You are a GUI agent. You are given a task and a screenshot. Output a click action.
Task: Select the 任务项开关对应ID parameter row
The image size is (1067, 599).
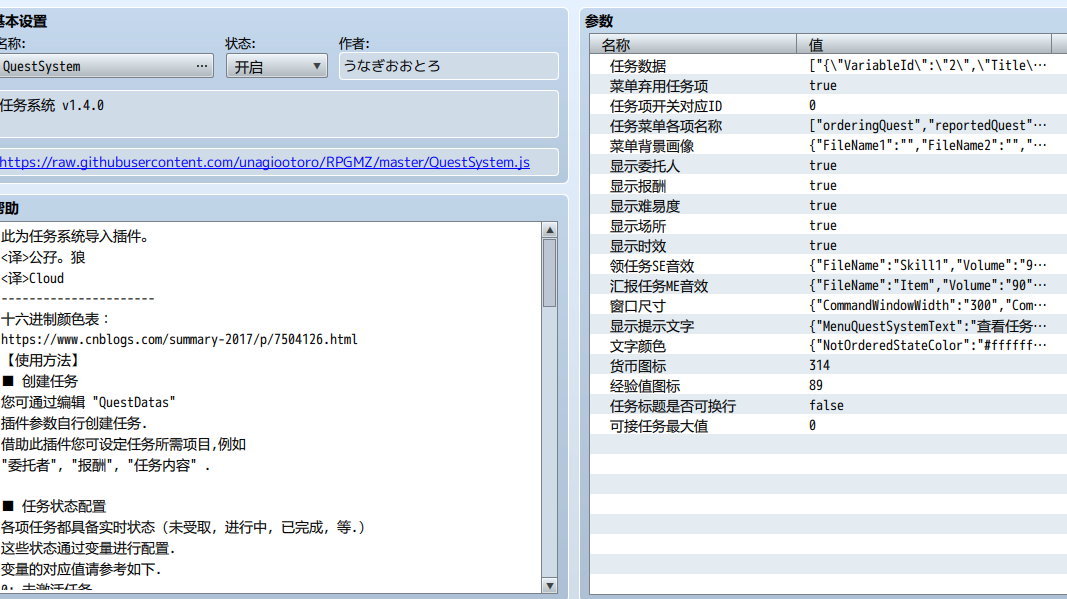828,106
